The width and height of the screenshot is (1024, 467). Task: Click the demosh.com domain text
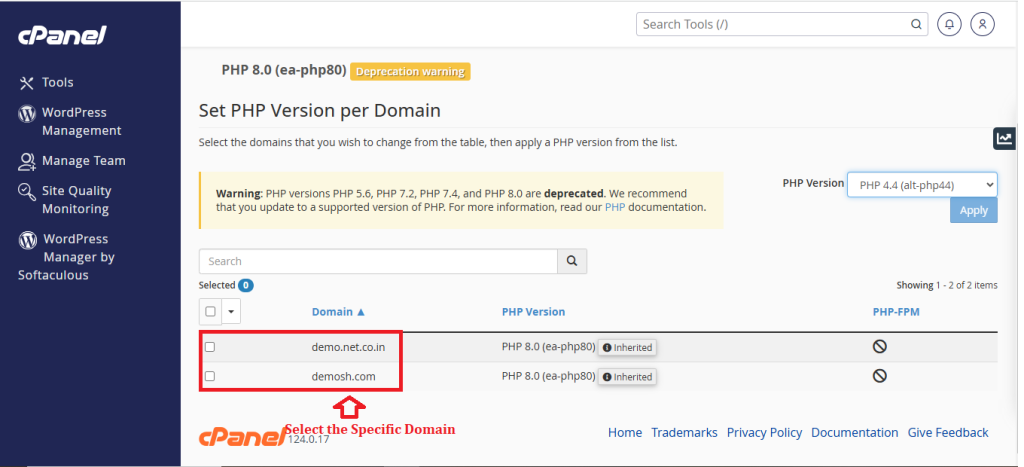click(344, 377)
